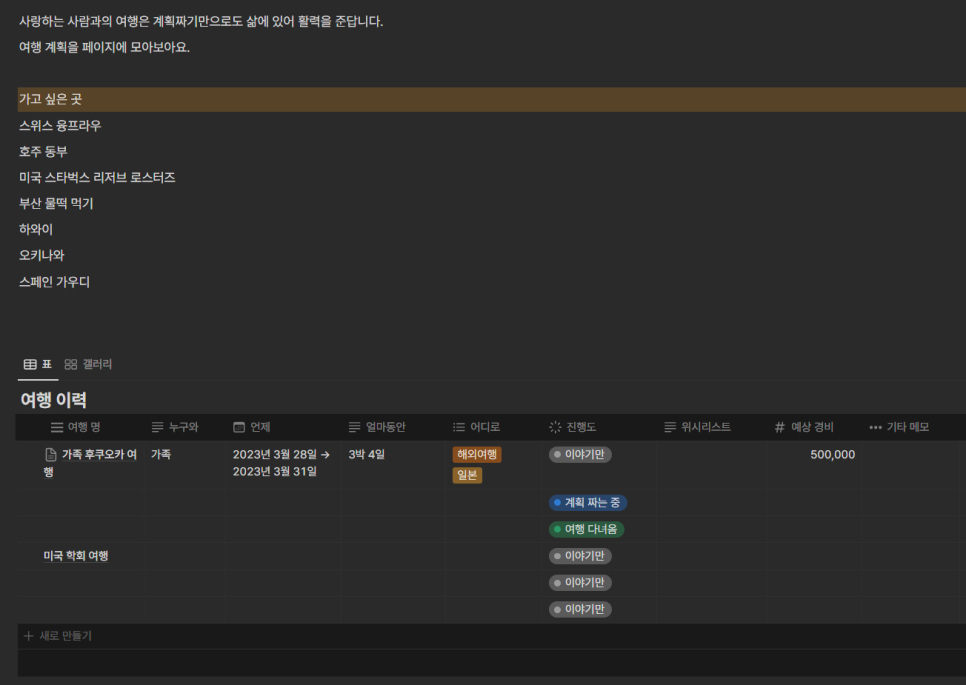
Task: Click the 여행 이력 database title
Action: pyautogui.click(x=54, y=400)
